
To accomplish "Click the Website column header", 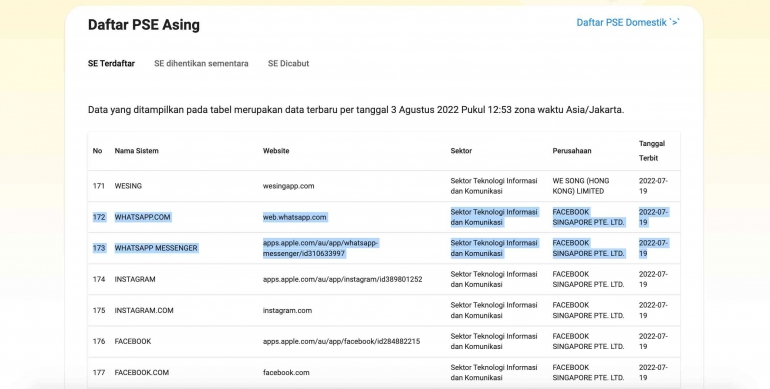I will (x=276, y=151).
